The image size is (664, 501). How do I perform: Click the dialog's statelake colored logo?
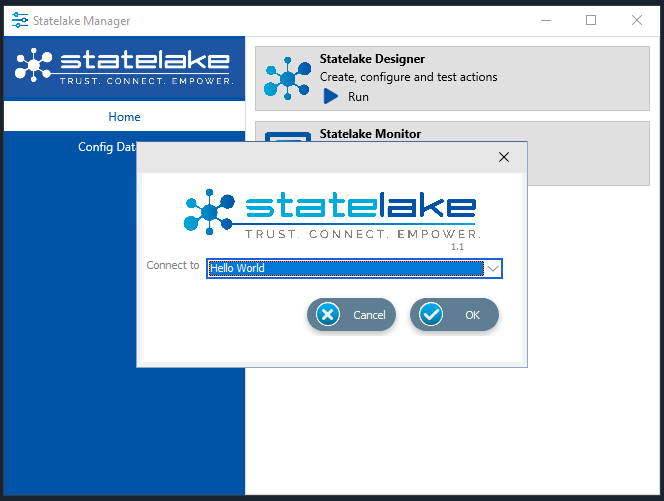click(332, 215)
